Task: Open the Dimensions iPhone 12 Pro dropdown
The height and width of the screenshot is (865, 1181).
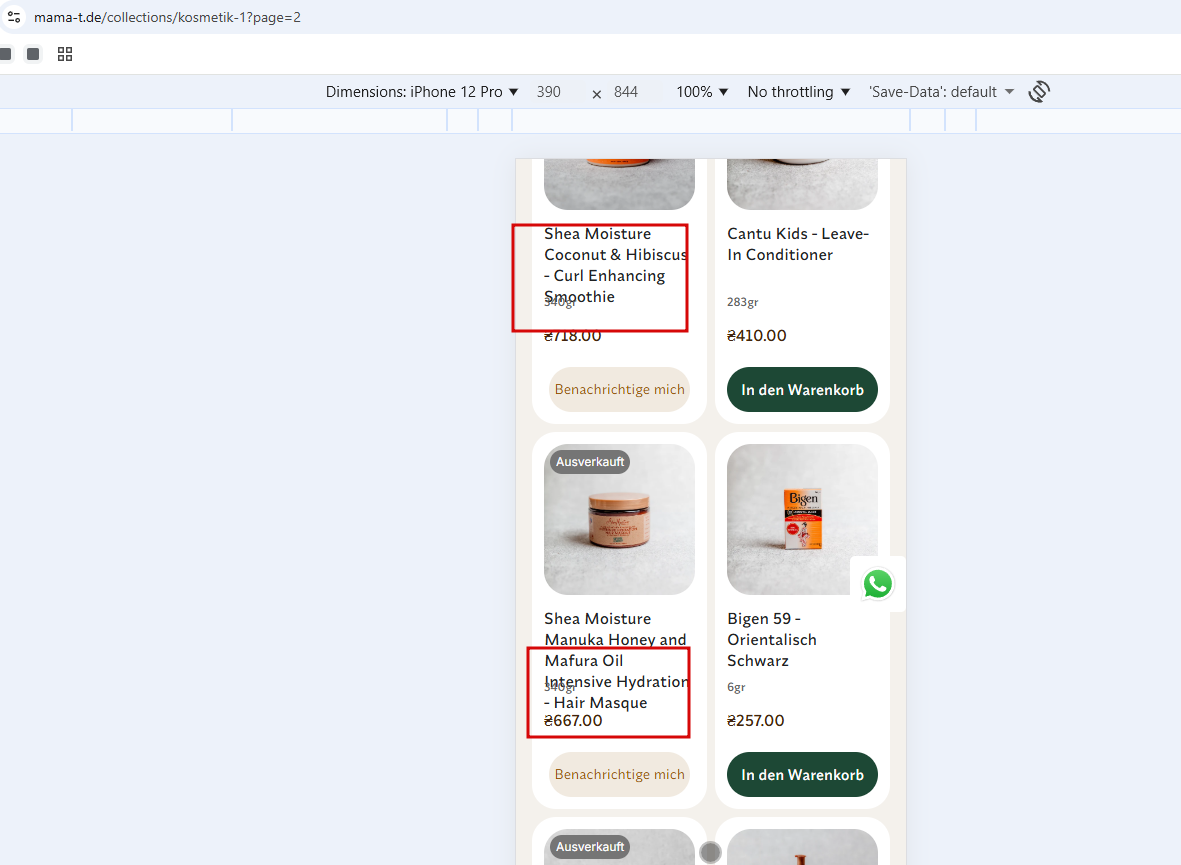Action: click(422, 92)
